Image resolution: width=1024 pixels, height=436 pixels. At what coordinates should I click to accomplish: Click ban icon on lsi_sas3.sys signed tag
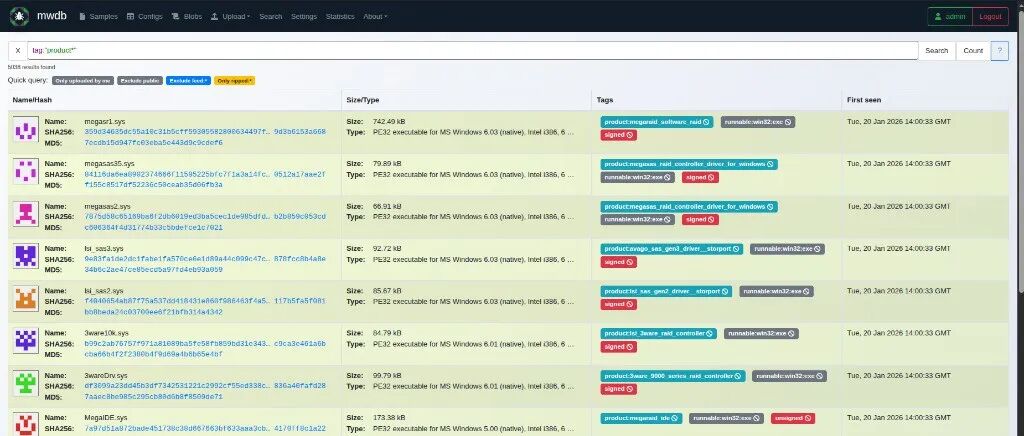click(630, 262)
